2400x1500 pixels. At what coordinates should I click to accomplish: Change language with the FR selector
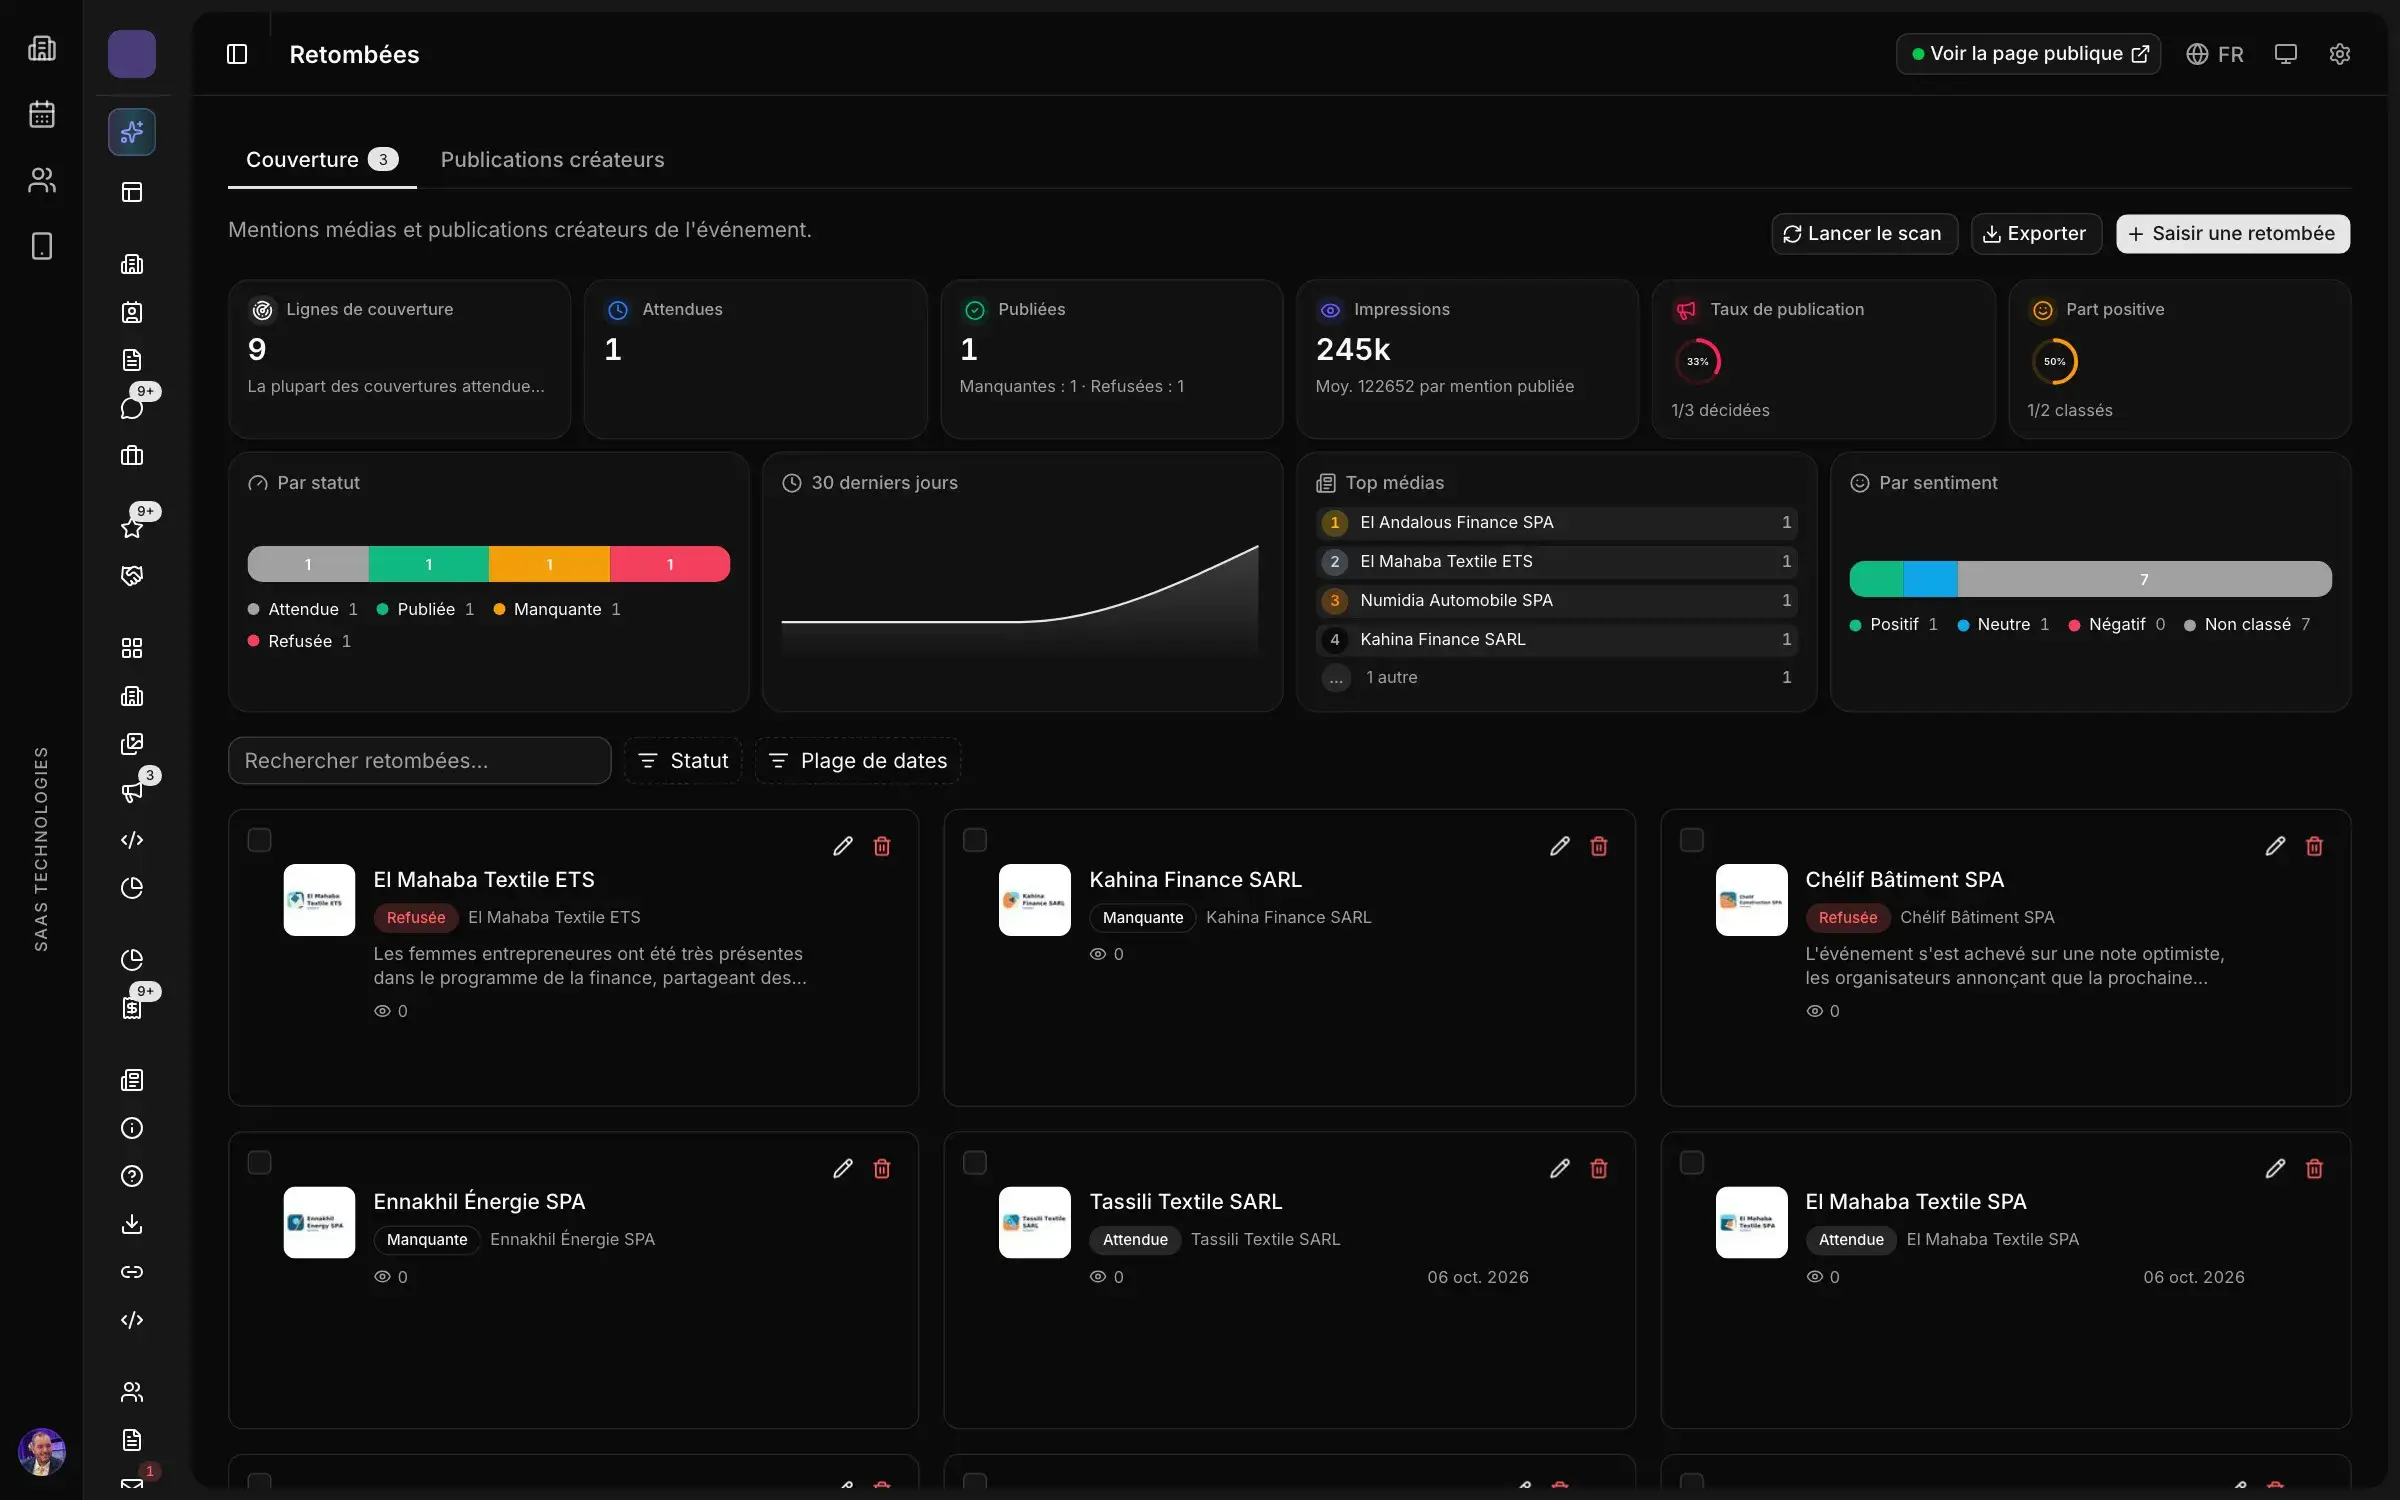(x=2214, y=54)
